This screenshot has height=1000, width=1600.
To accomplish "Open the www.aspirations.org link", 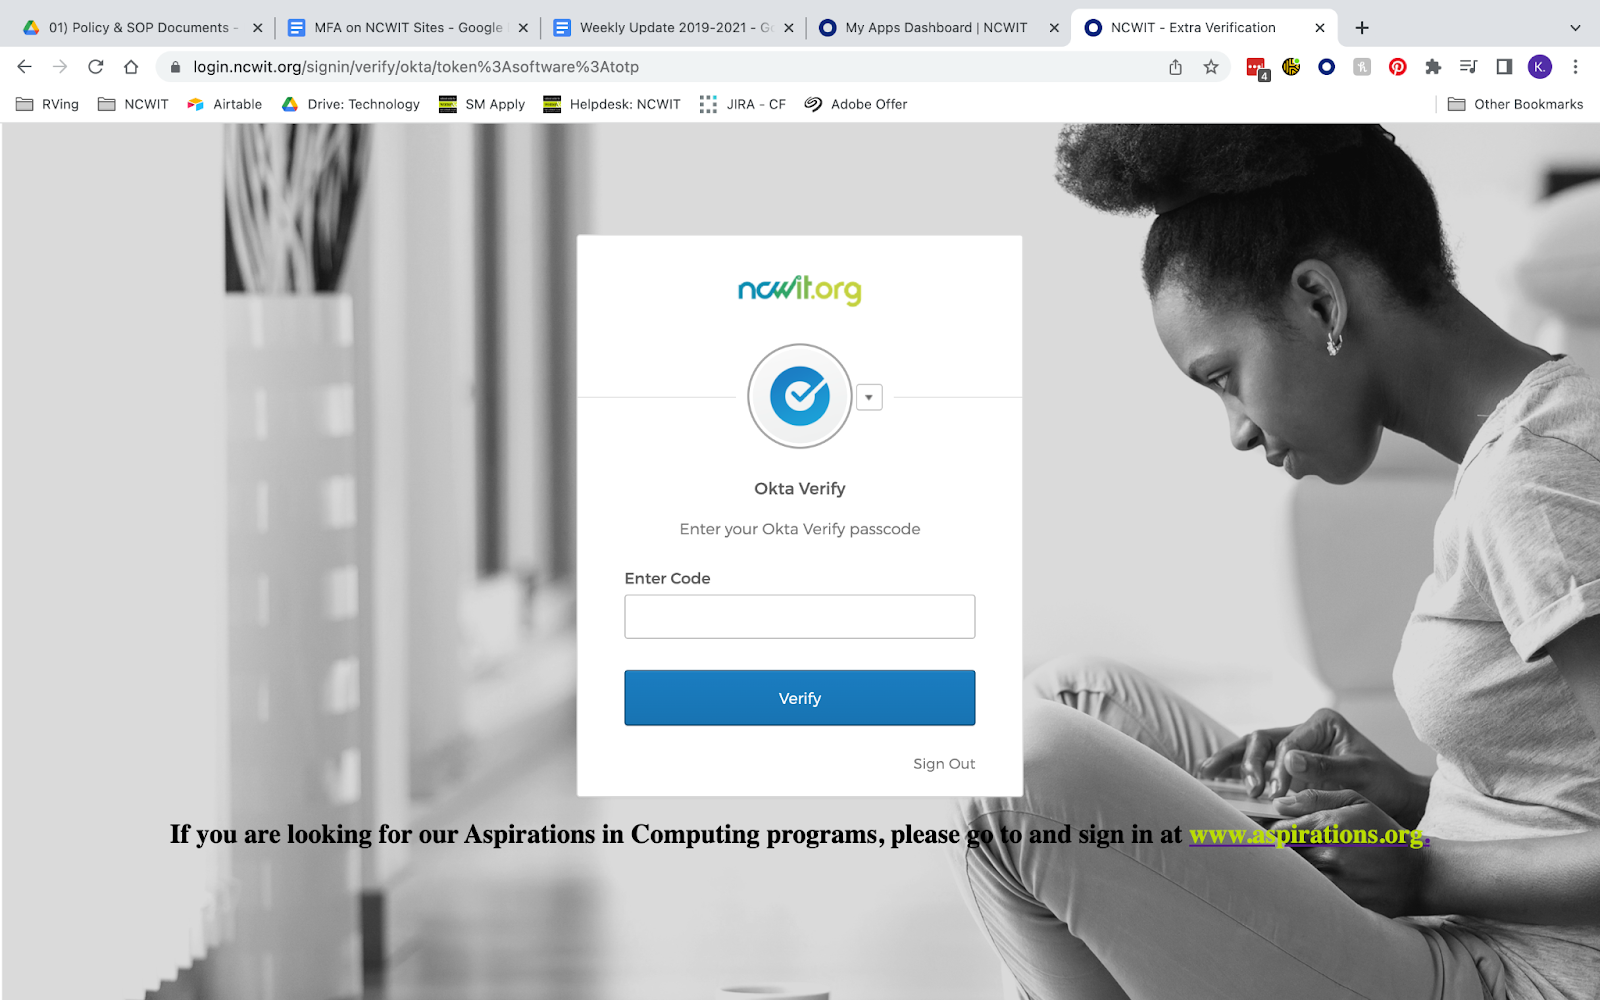I will 1308,835.
